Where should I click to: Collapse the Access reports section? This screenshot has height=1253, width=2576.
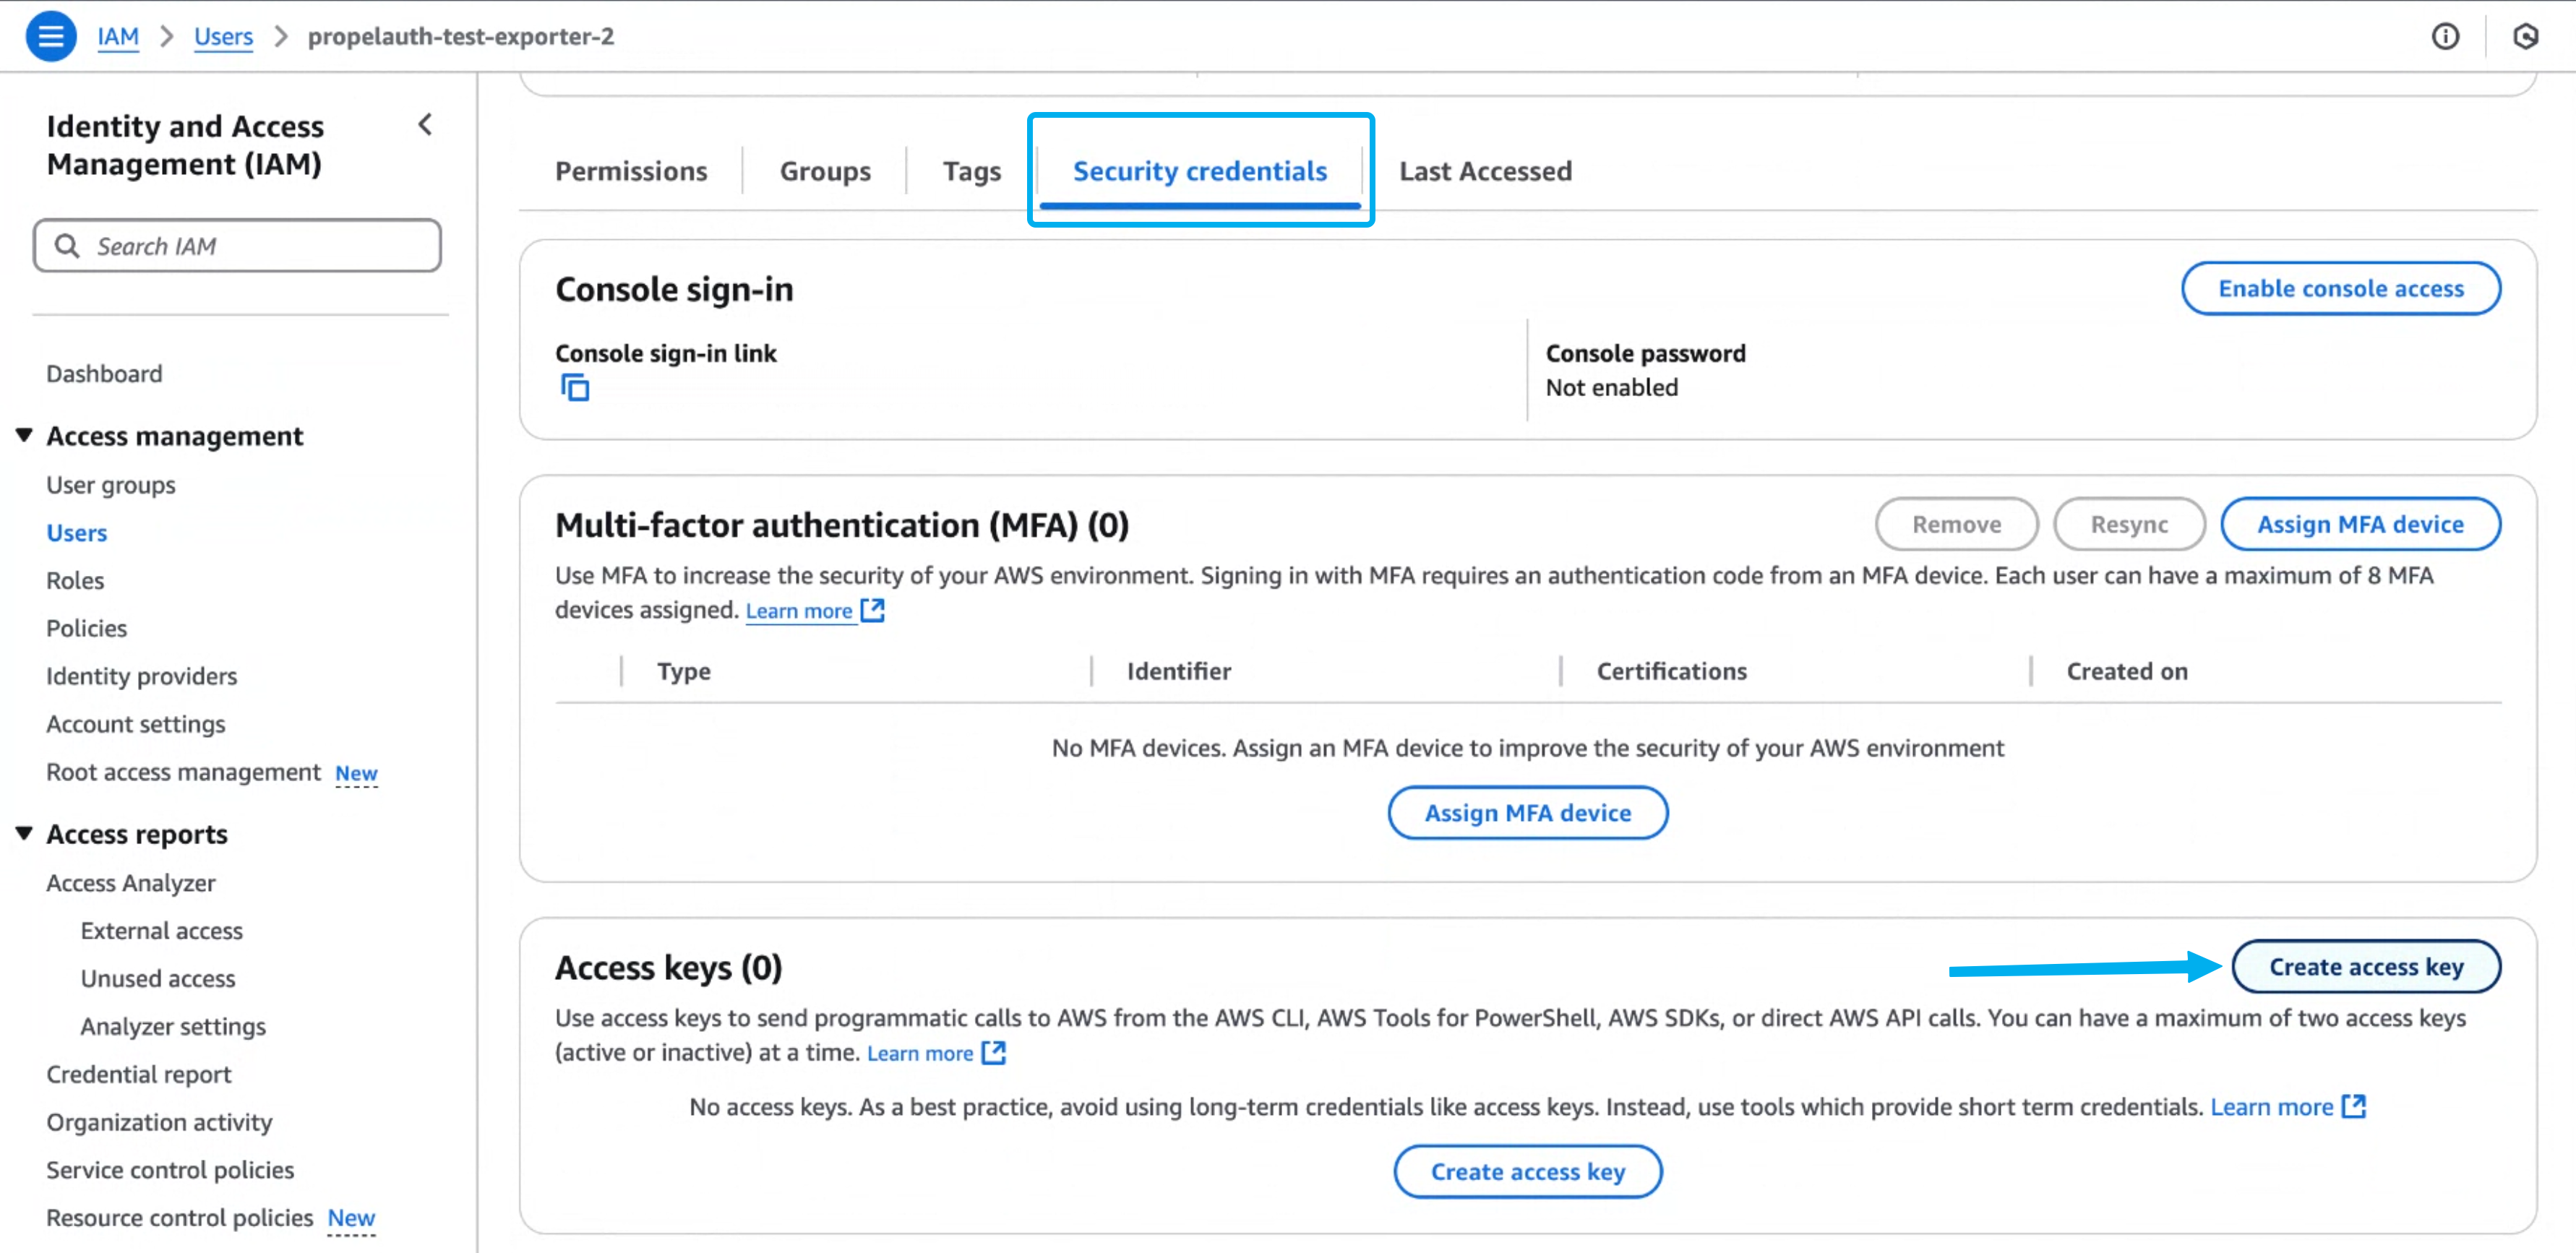(24, 833)
